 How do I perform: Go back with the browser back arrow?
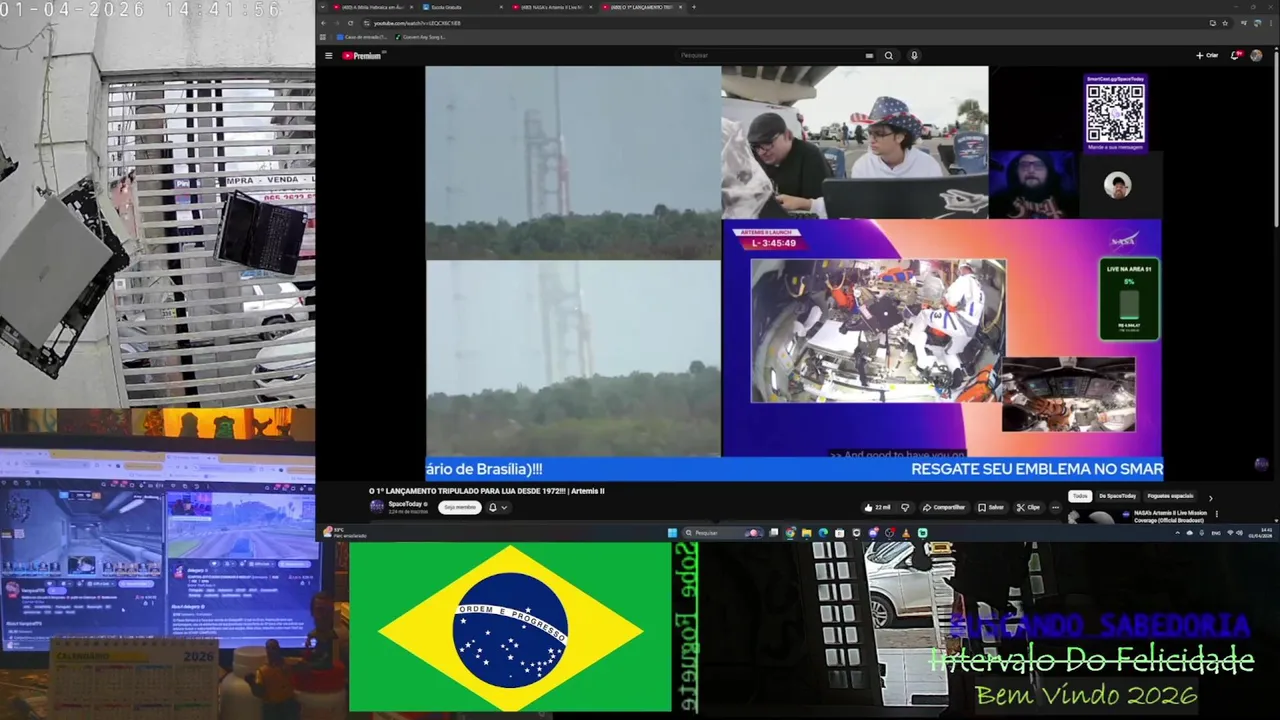pyautogui.click(x=325, y=23)
